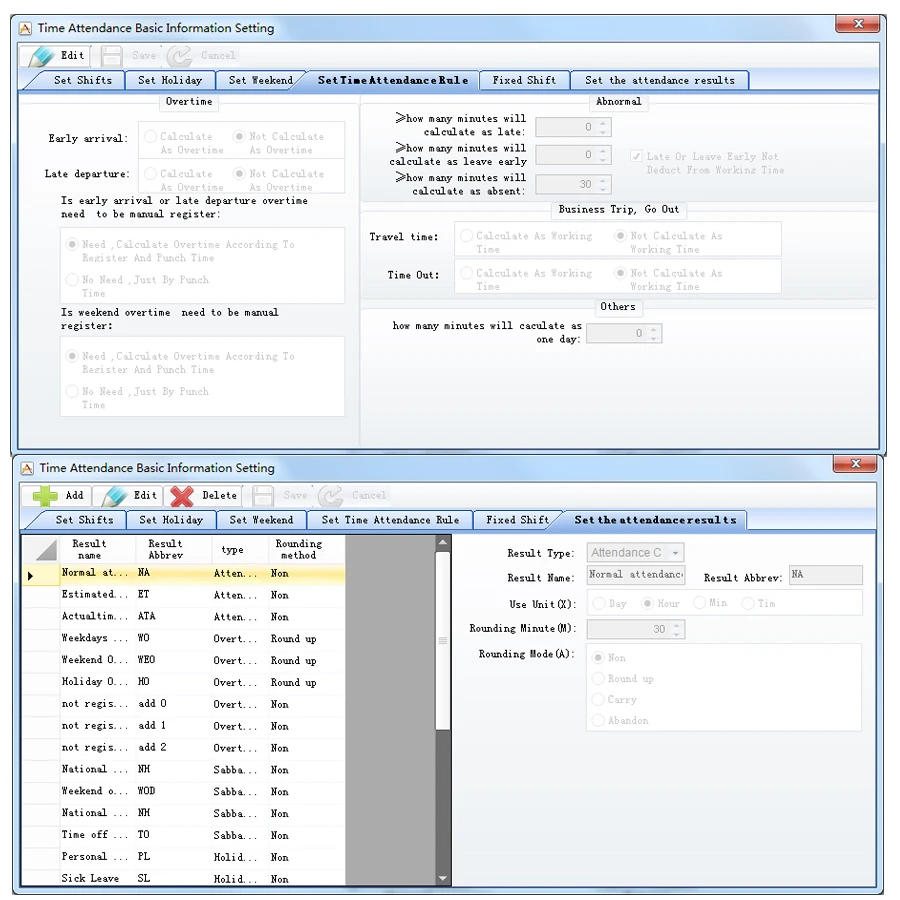Open the Result Type dropdown
Viewport: 900px width, 900px height.
click(x=635, y=553)
